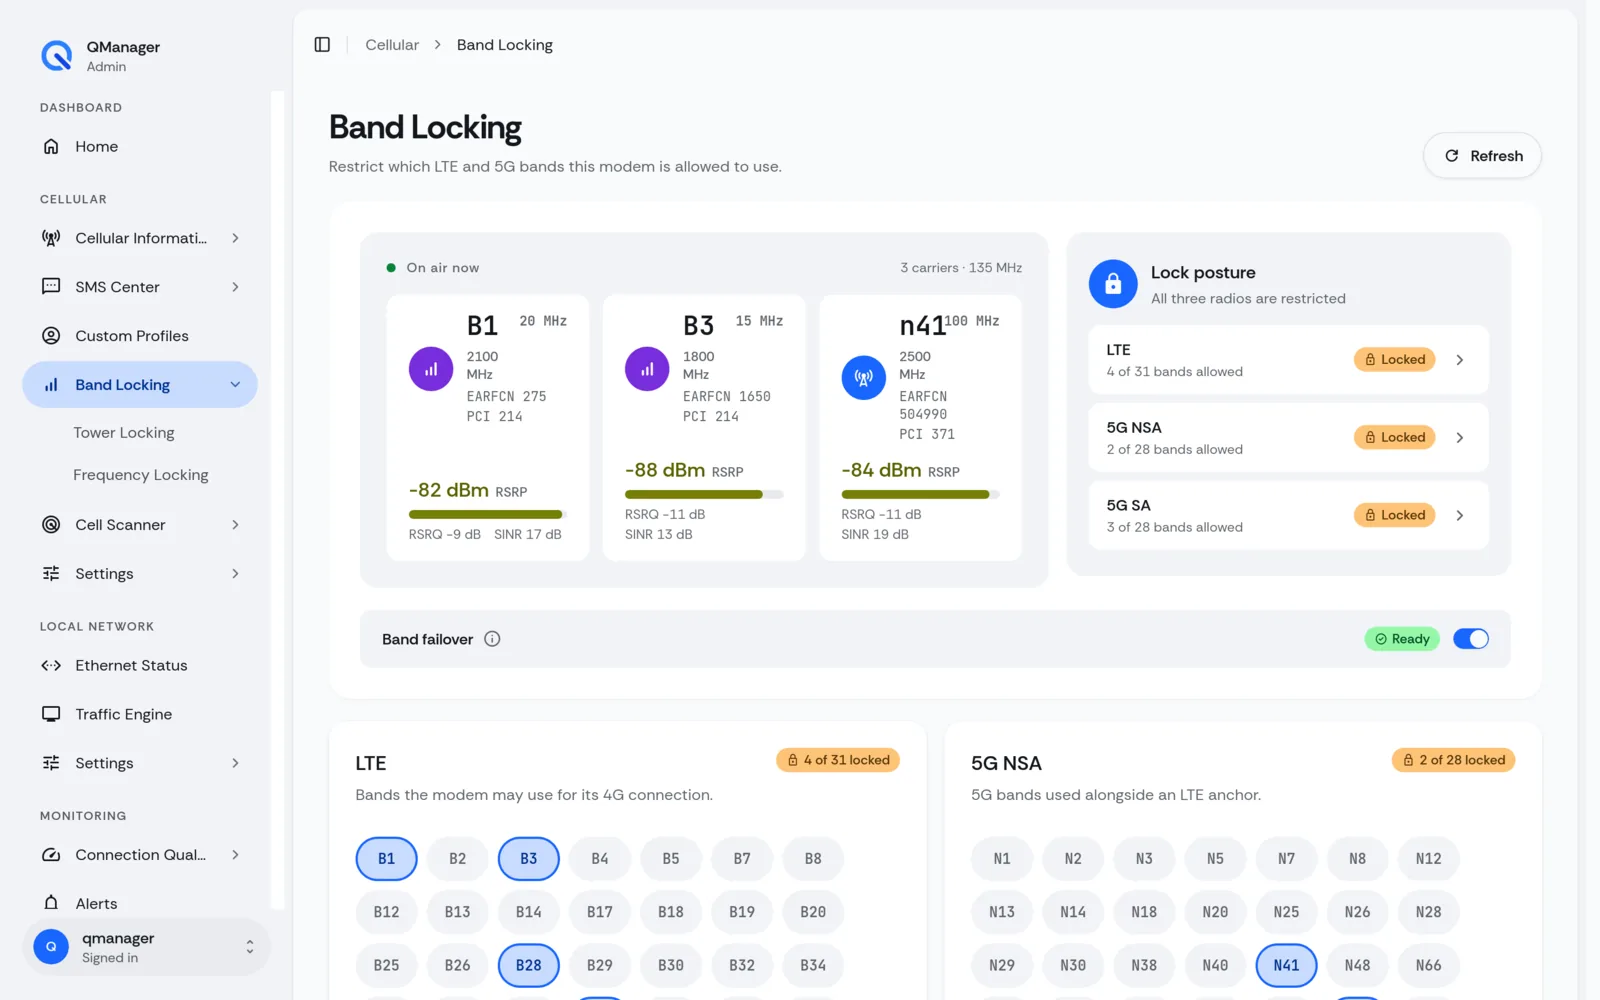1600x1000 pixels.
Task: Expand the Cellular Information submenu chevron
Action: pos(235,238)
